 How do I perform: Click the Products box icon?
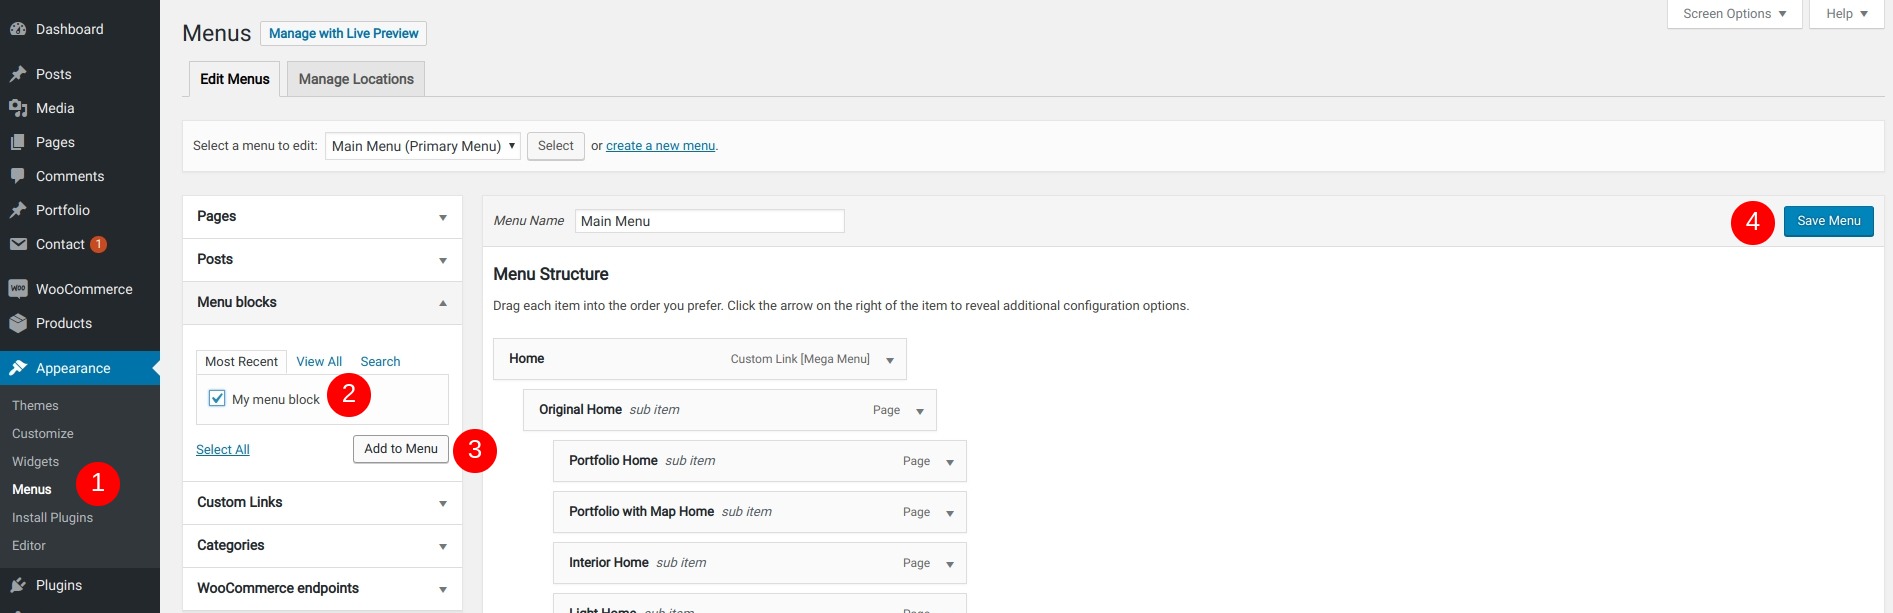click(x=18, y=323)
